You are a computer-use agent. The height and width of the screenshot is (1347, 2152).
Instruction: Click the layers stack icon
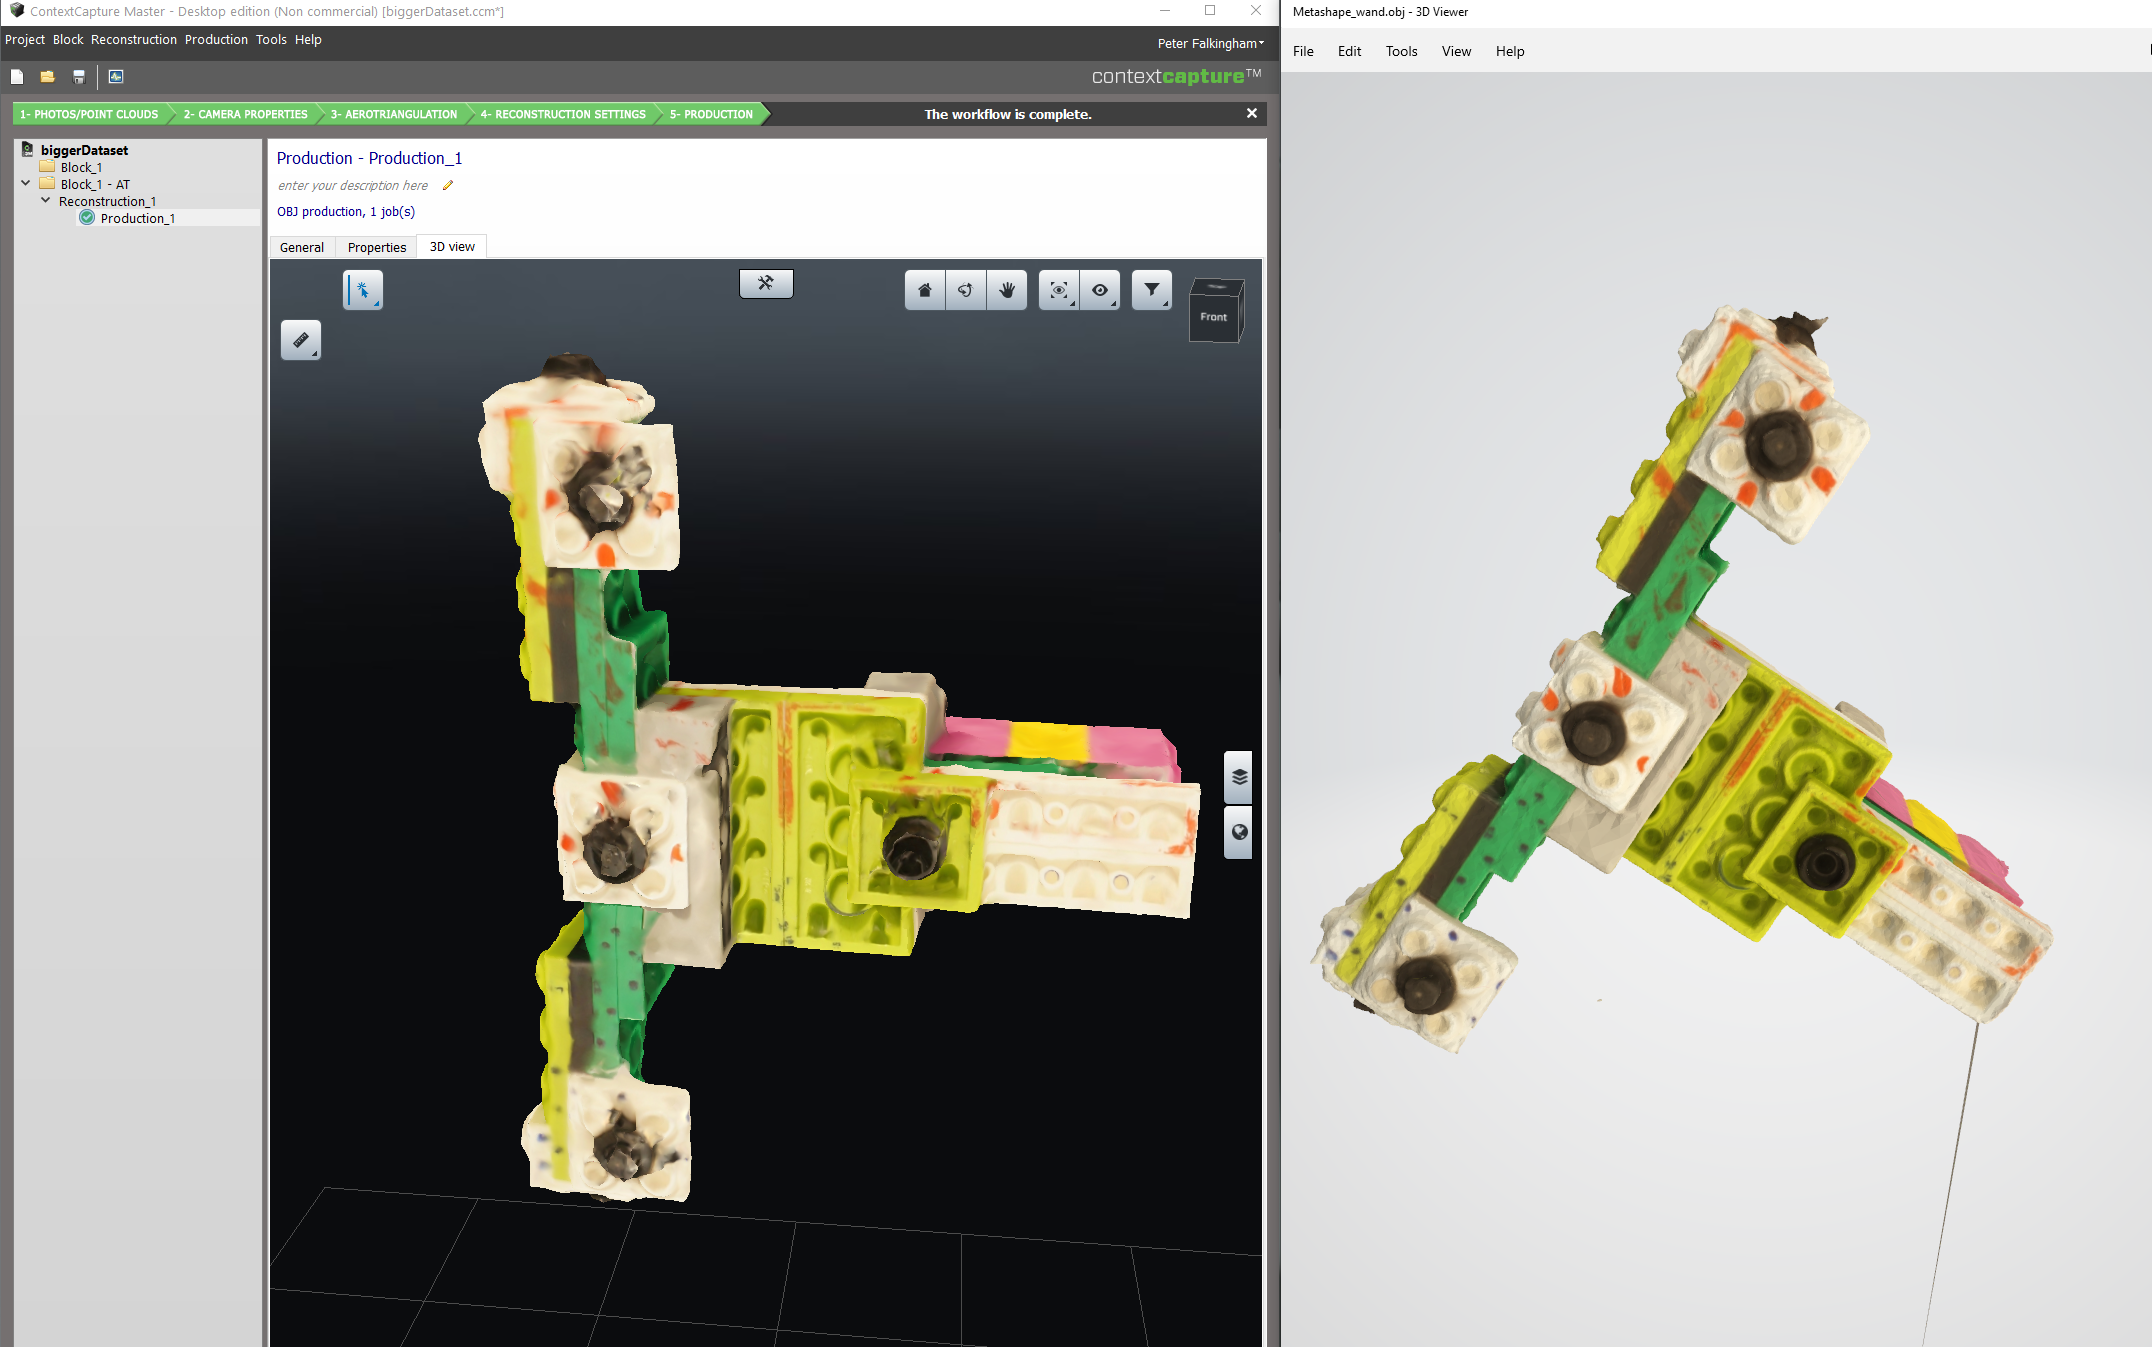(1239, 777)
